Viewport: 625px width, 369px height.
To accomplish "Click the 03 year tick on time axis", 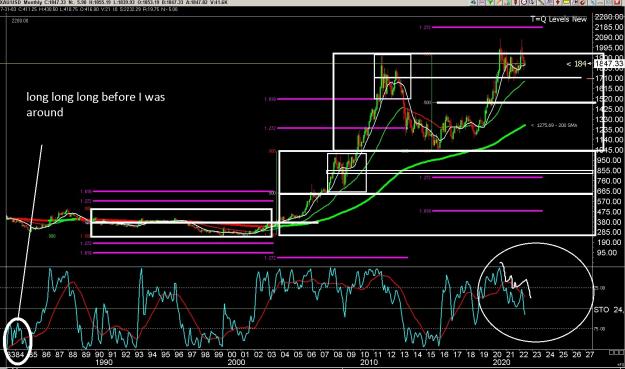I will pos(271,354).
